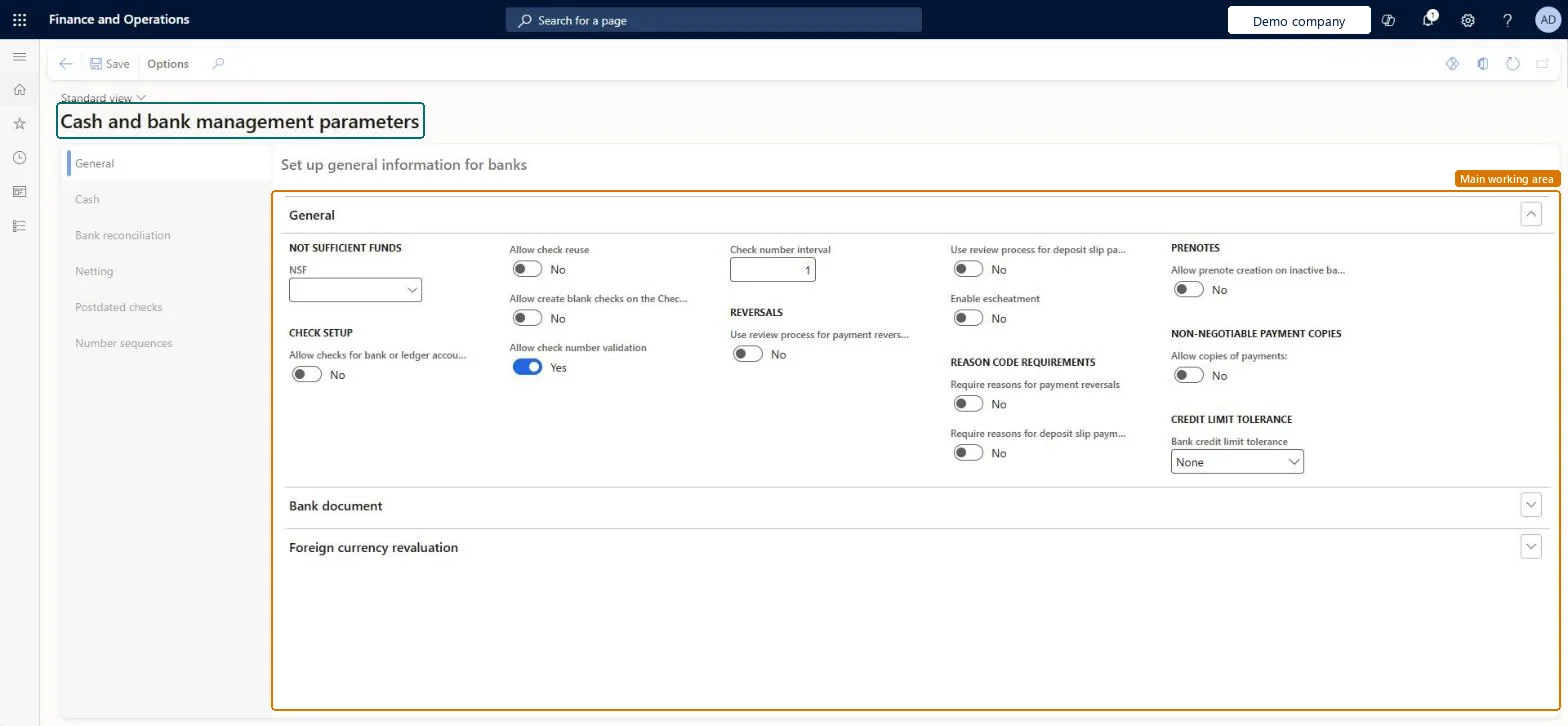This screenshot has height=726, width=1568.
Task: Expand the hamburger navigation pane icon
Action: 19,57
